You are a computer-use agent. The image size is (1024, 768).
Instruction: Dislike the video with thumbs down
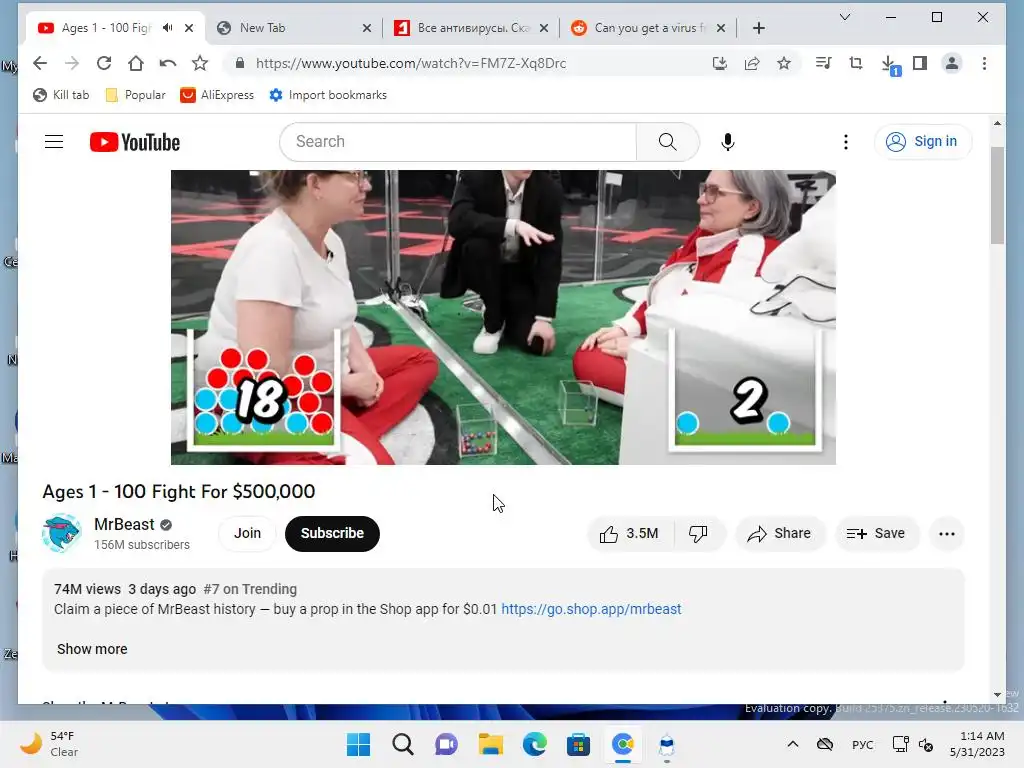click(x=699, y=534)
